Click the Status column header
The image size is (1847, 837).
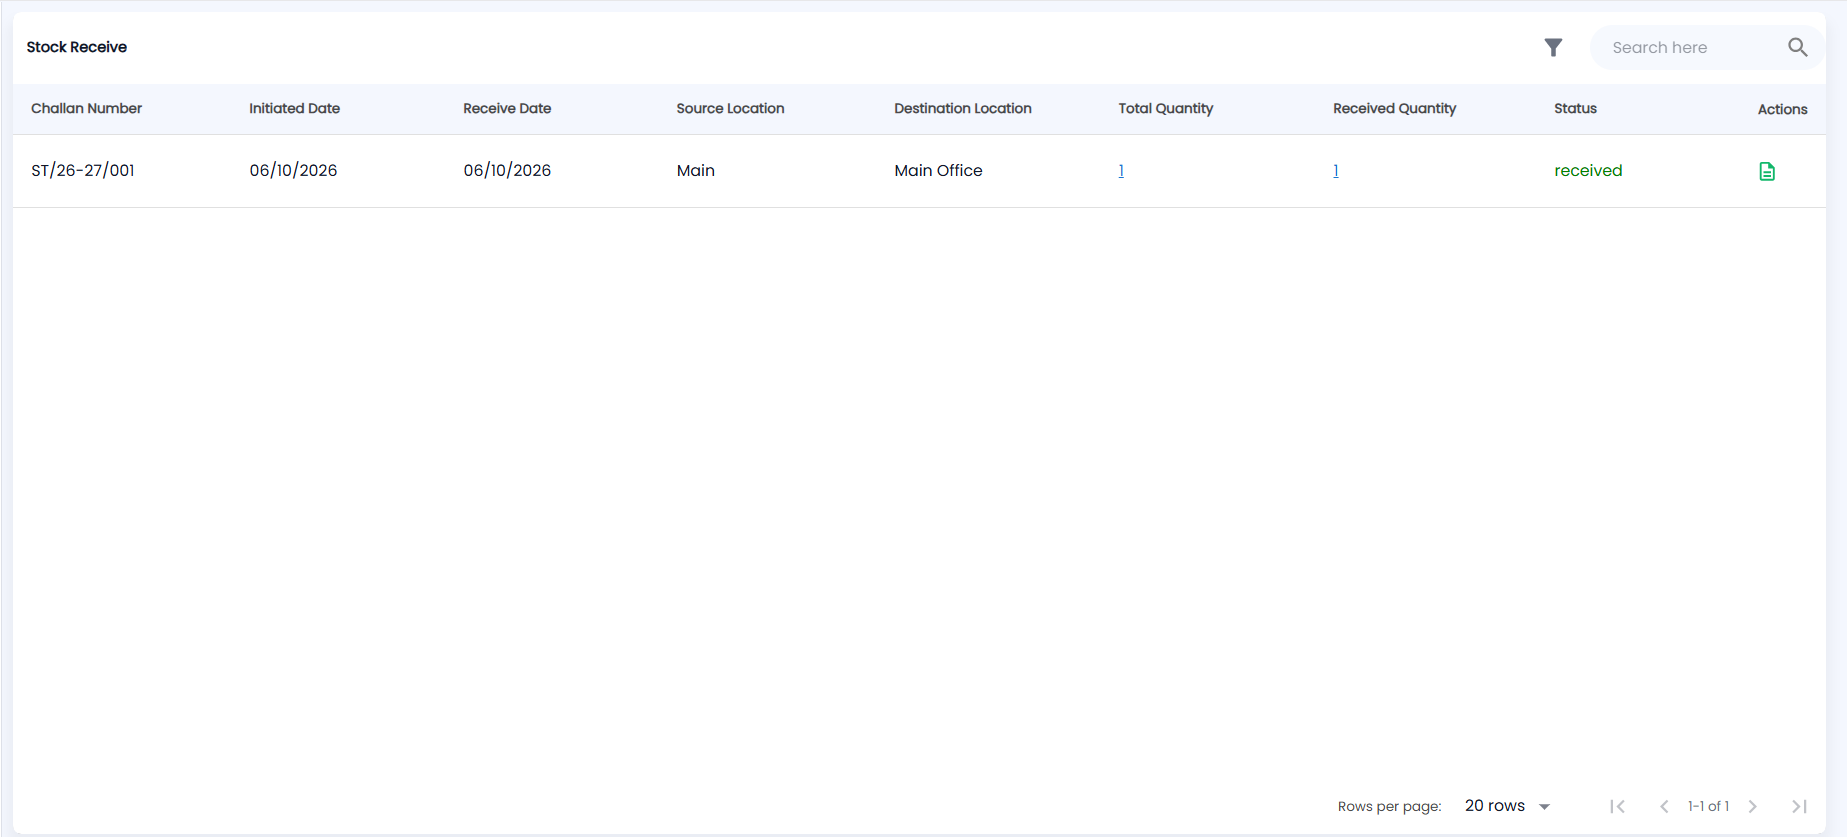1575,108
